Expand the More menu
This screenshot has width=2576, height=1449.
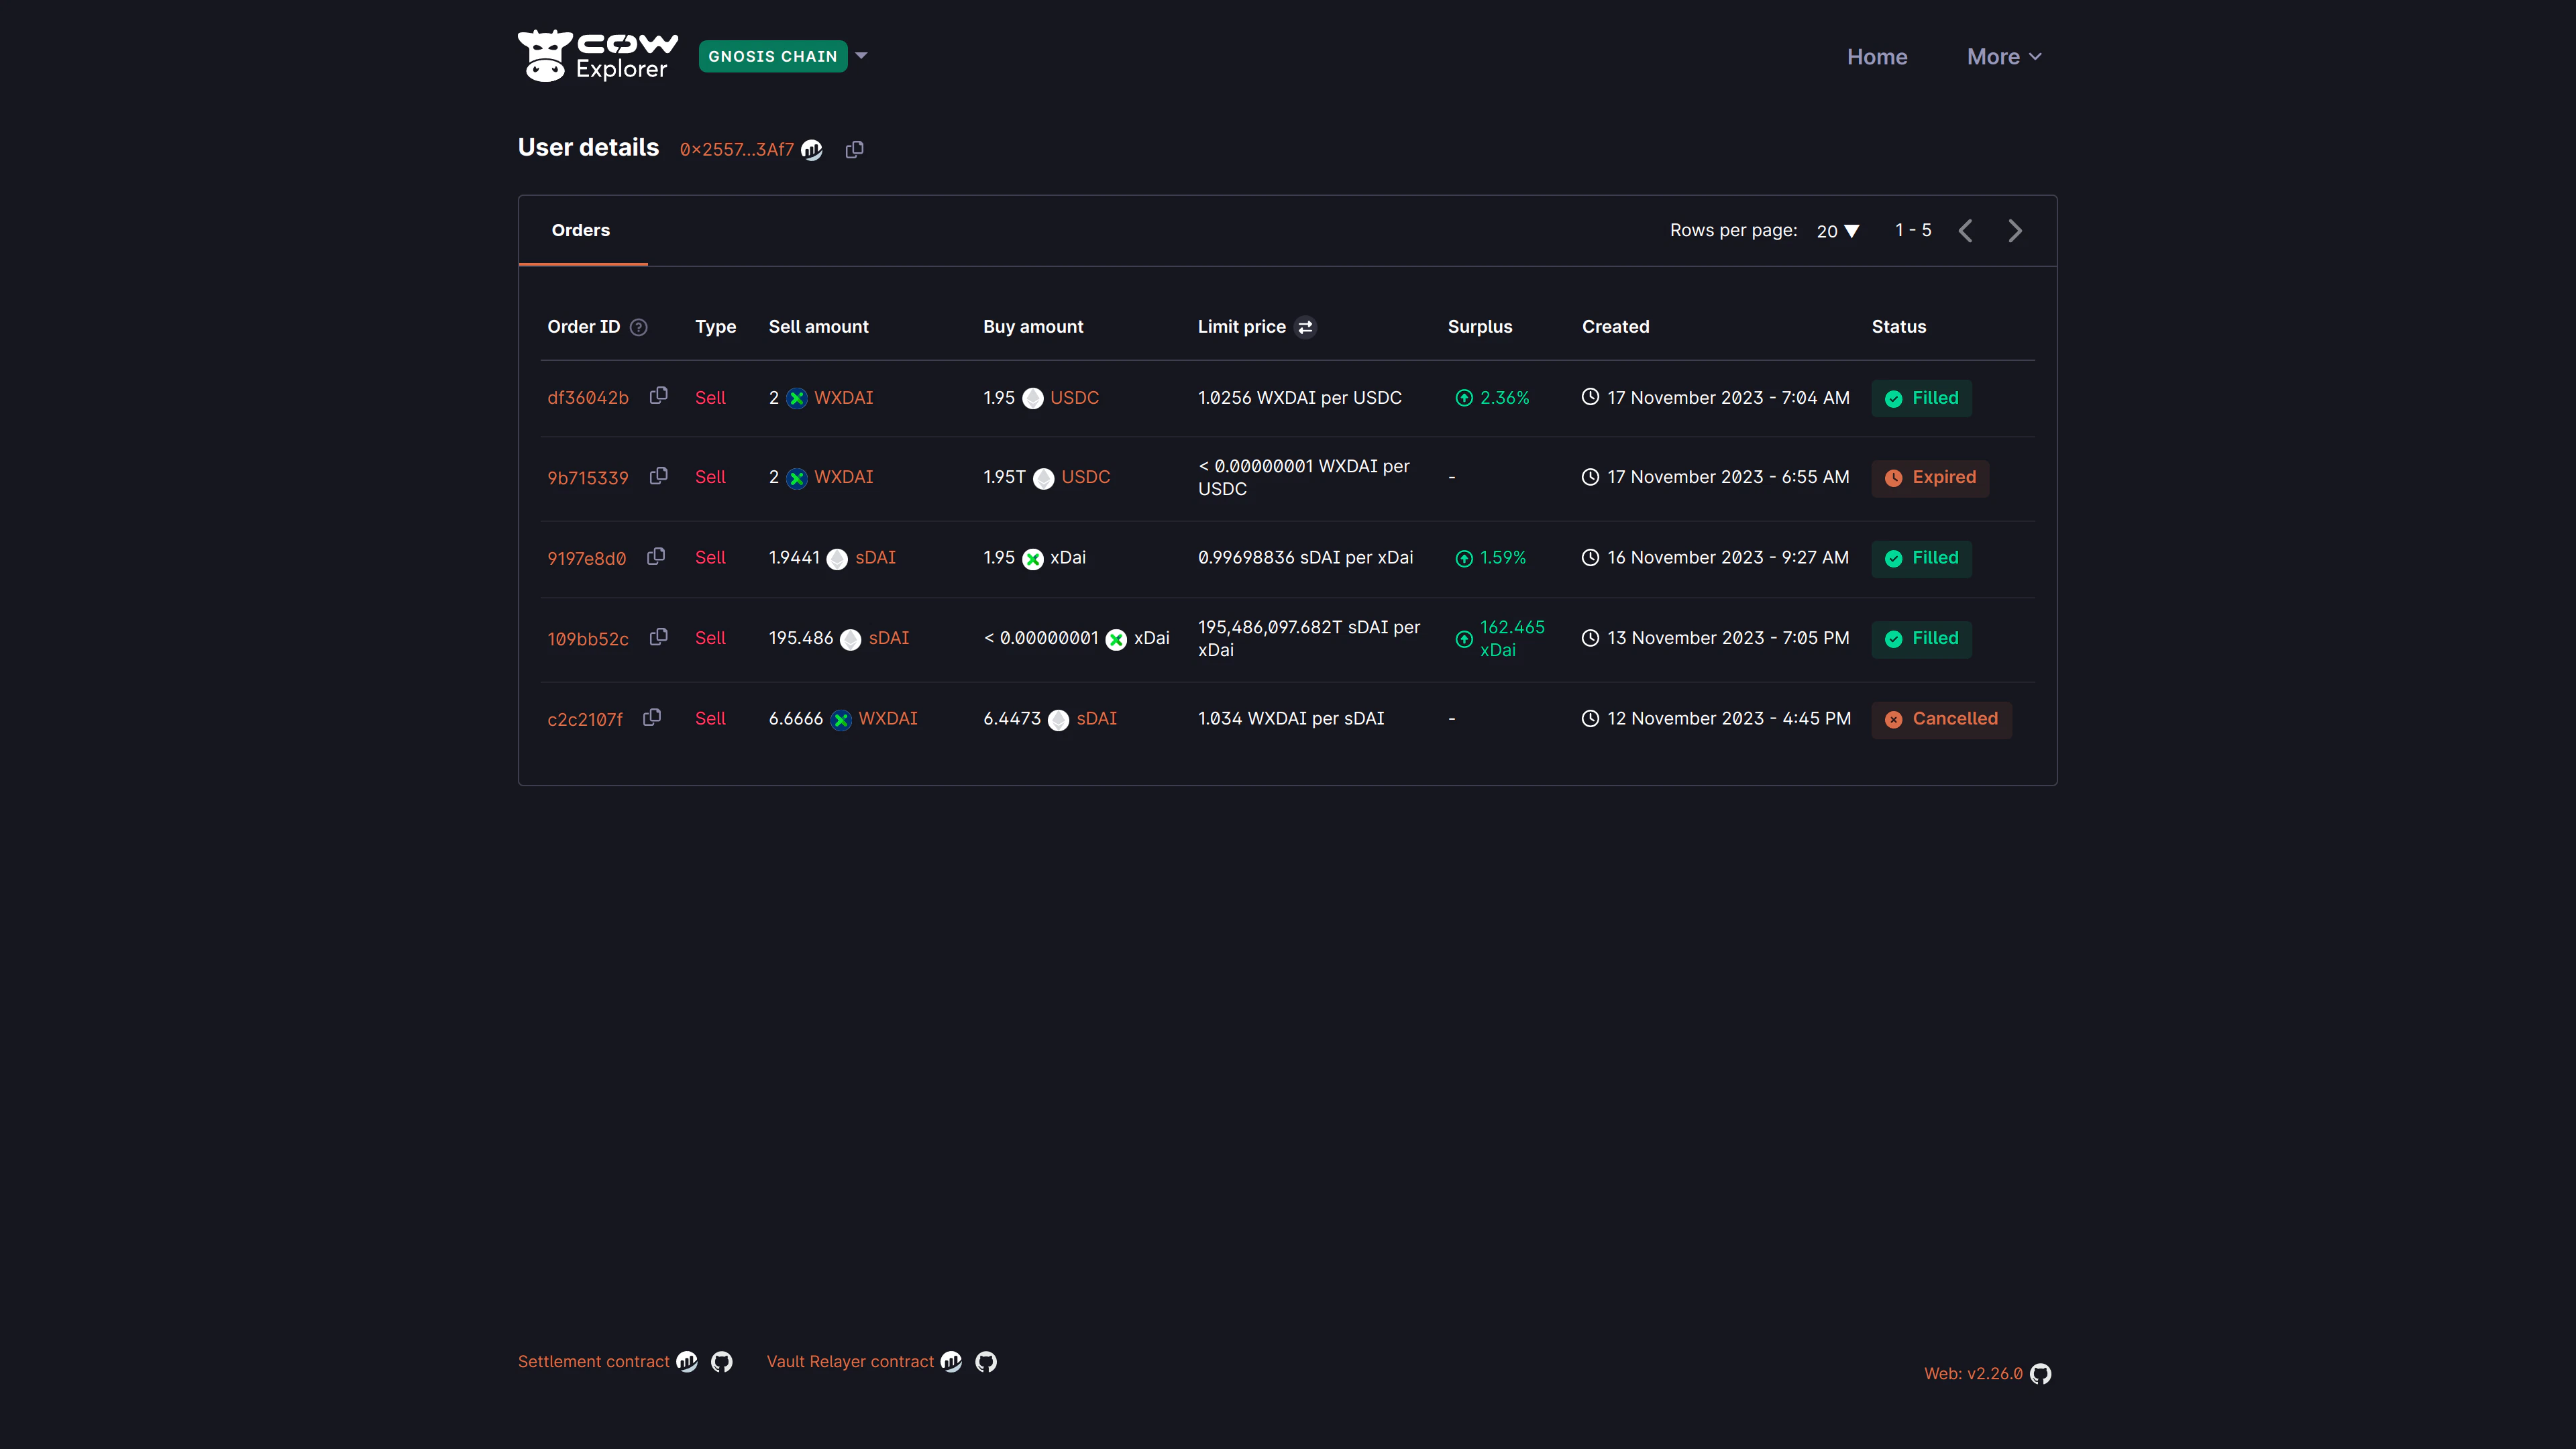tap(2003, 56)
